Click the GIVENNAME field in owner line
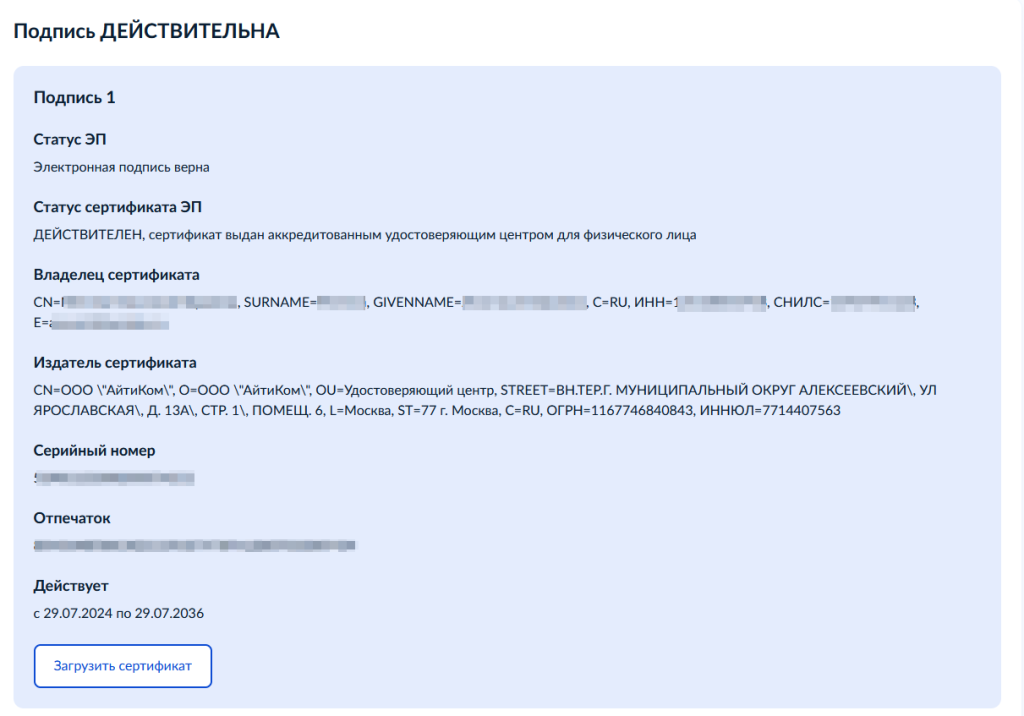The image size is (1024, 716). [480, 302]
